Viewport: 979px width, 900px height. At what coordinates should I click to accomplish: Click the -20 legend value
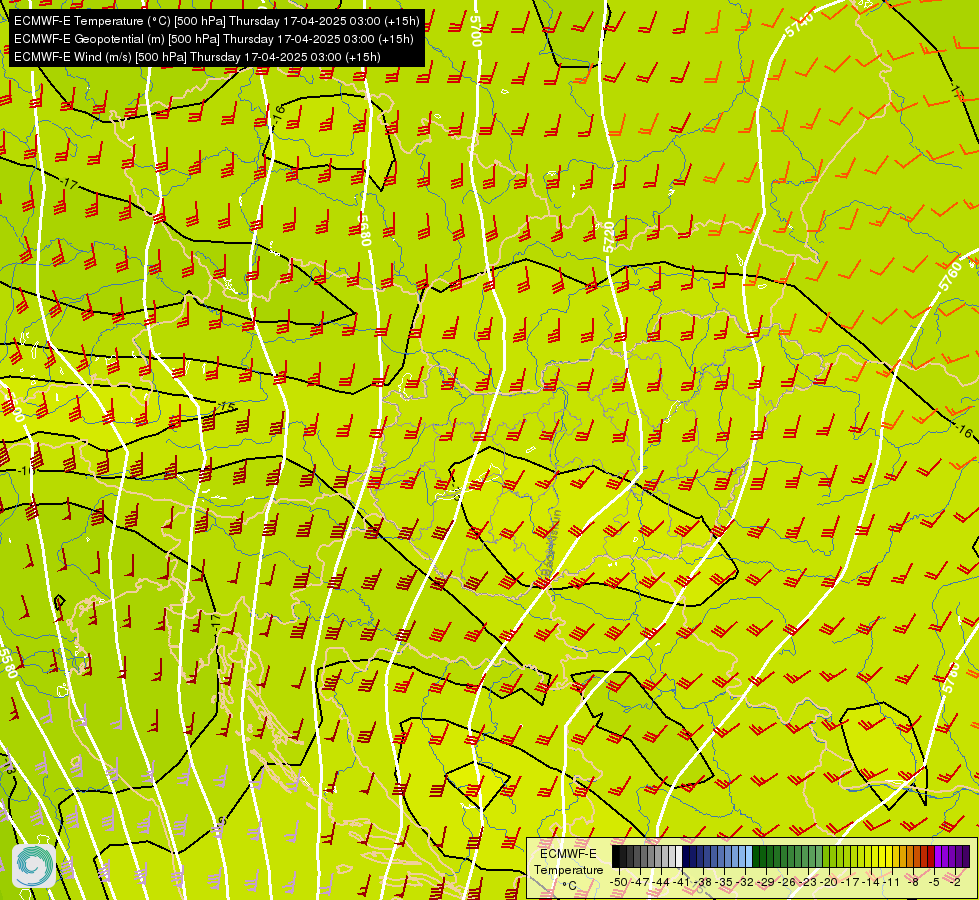click(x=829, y=882)
